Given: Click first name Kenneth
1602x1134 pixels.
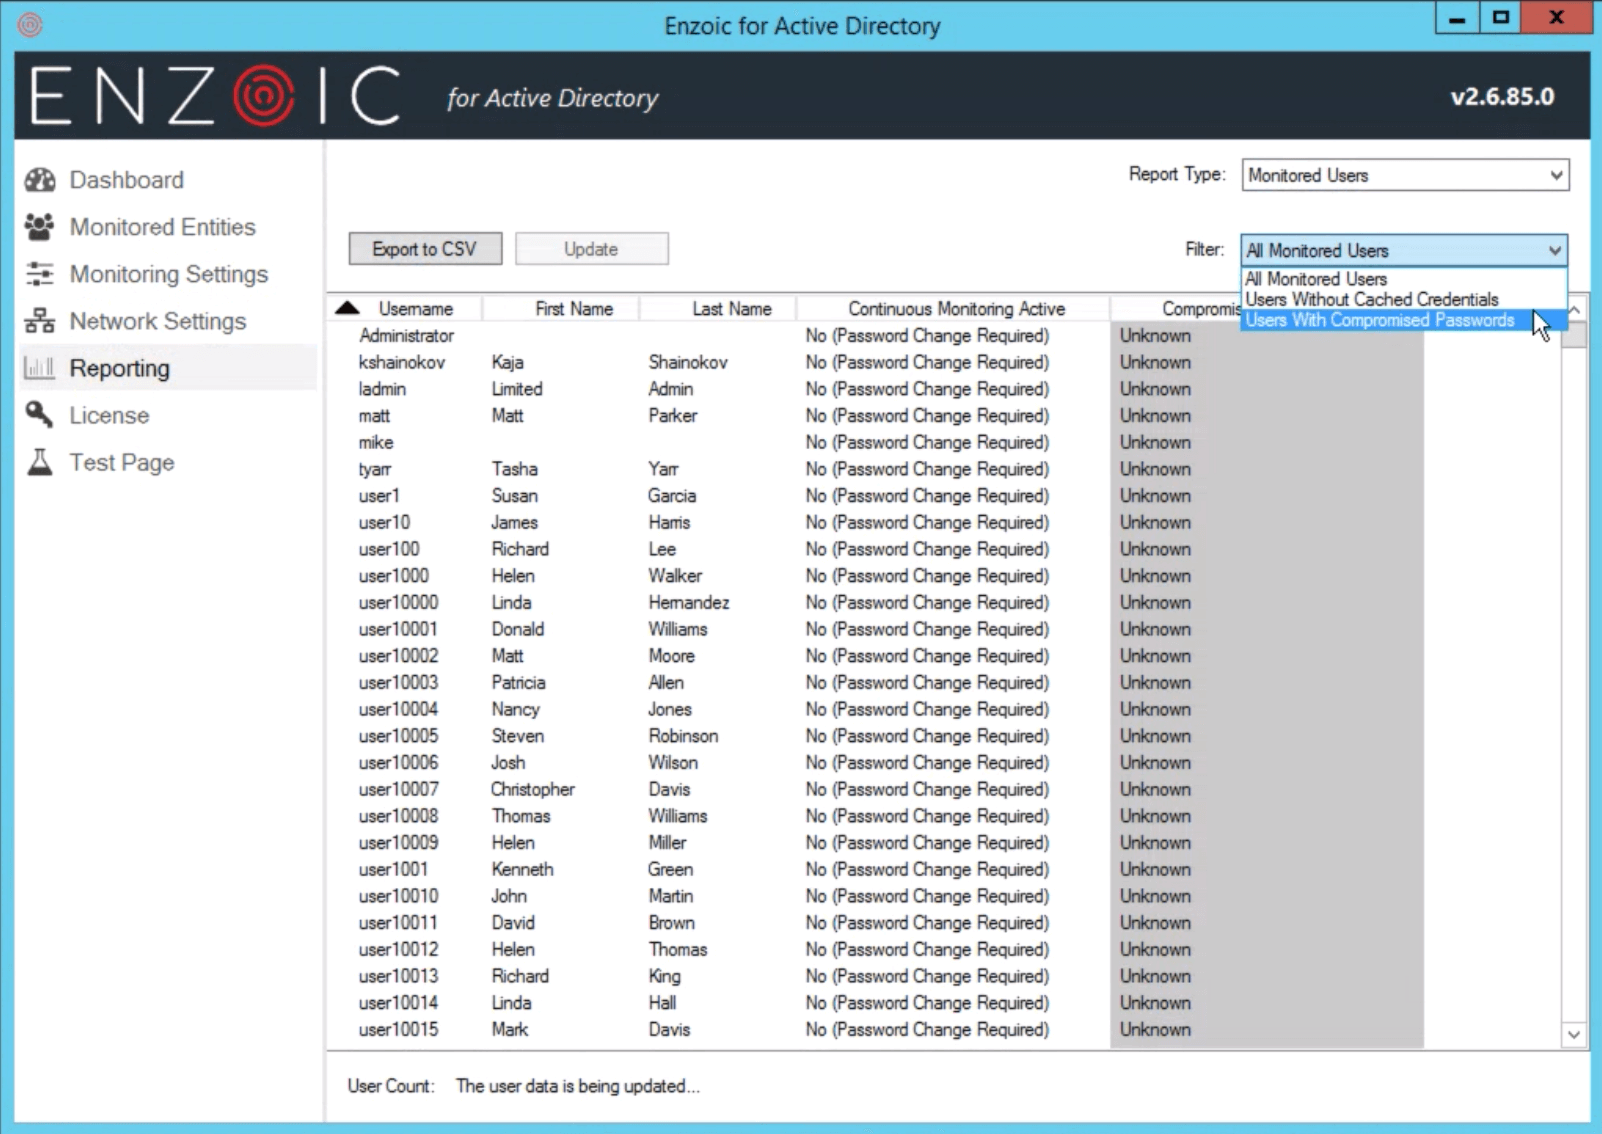Looking at the screenshot, I should tap(522, 869).
